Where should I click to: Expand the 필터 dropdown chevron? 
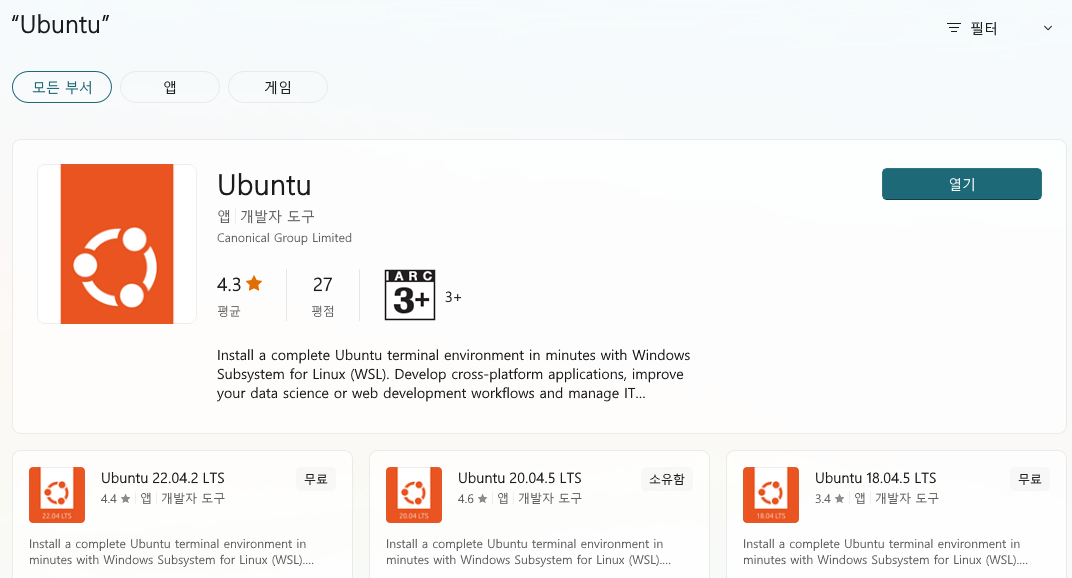tap(1047, 28)
